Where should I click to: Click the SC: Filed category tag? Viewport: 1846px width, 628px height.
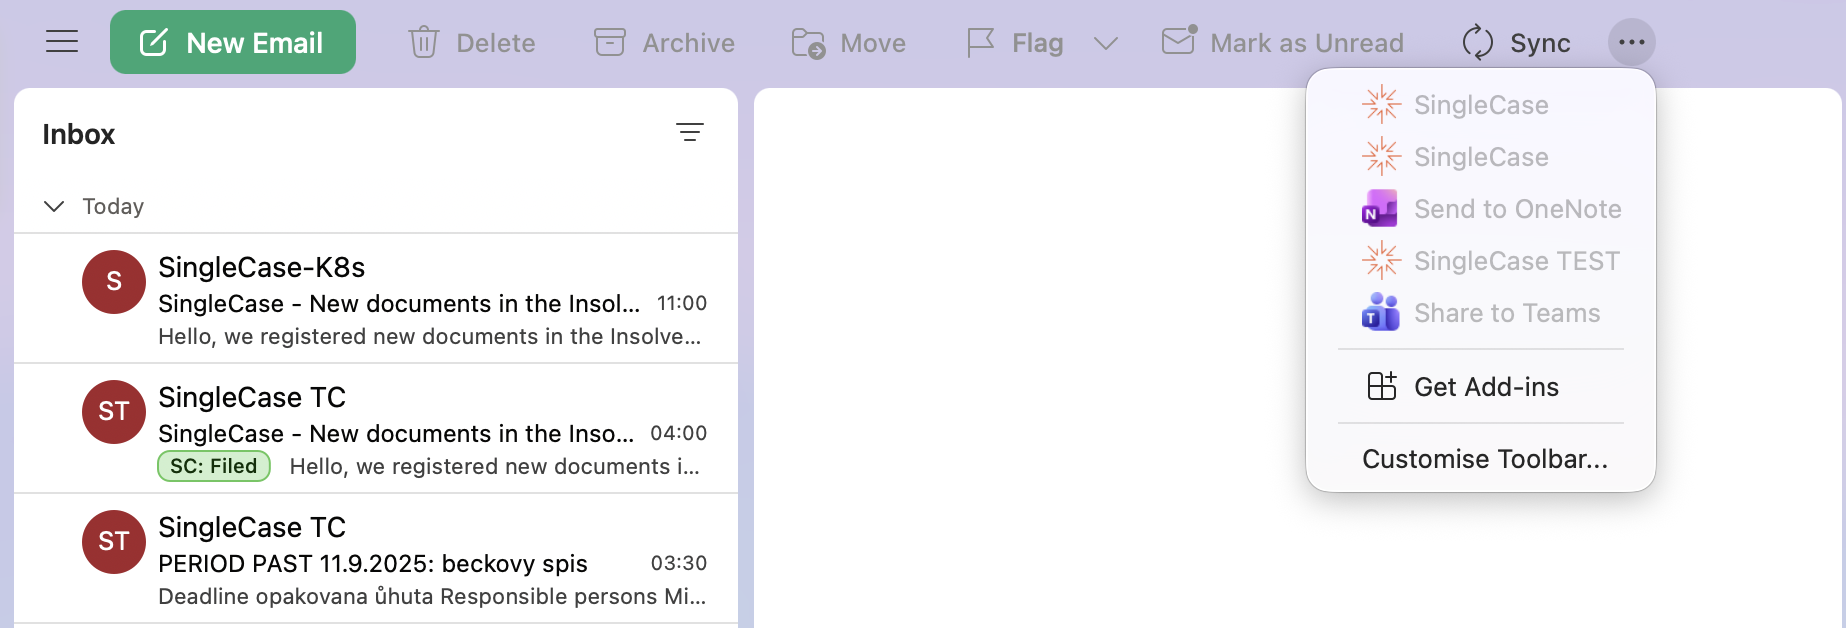pyautogui.click(x=214, y=466)
